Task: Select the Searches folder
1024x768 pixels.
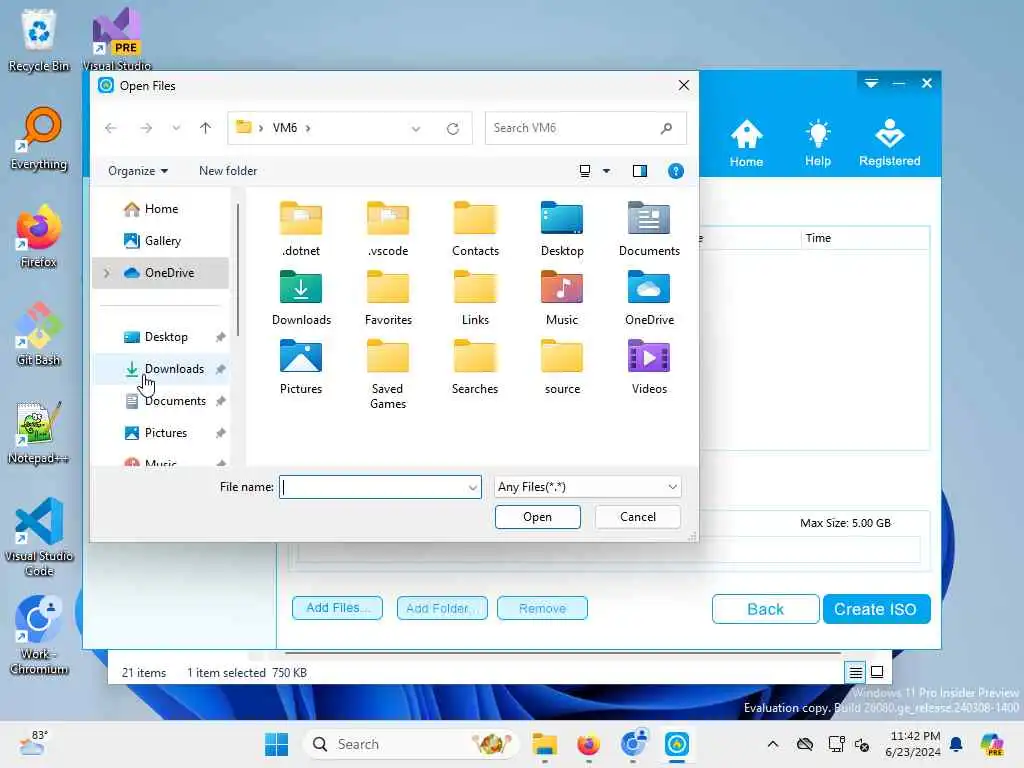Action: click(x=475, y=367)
